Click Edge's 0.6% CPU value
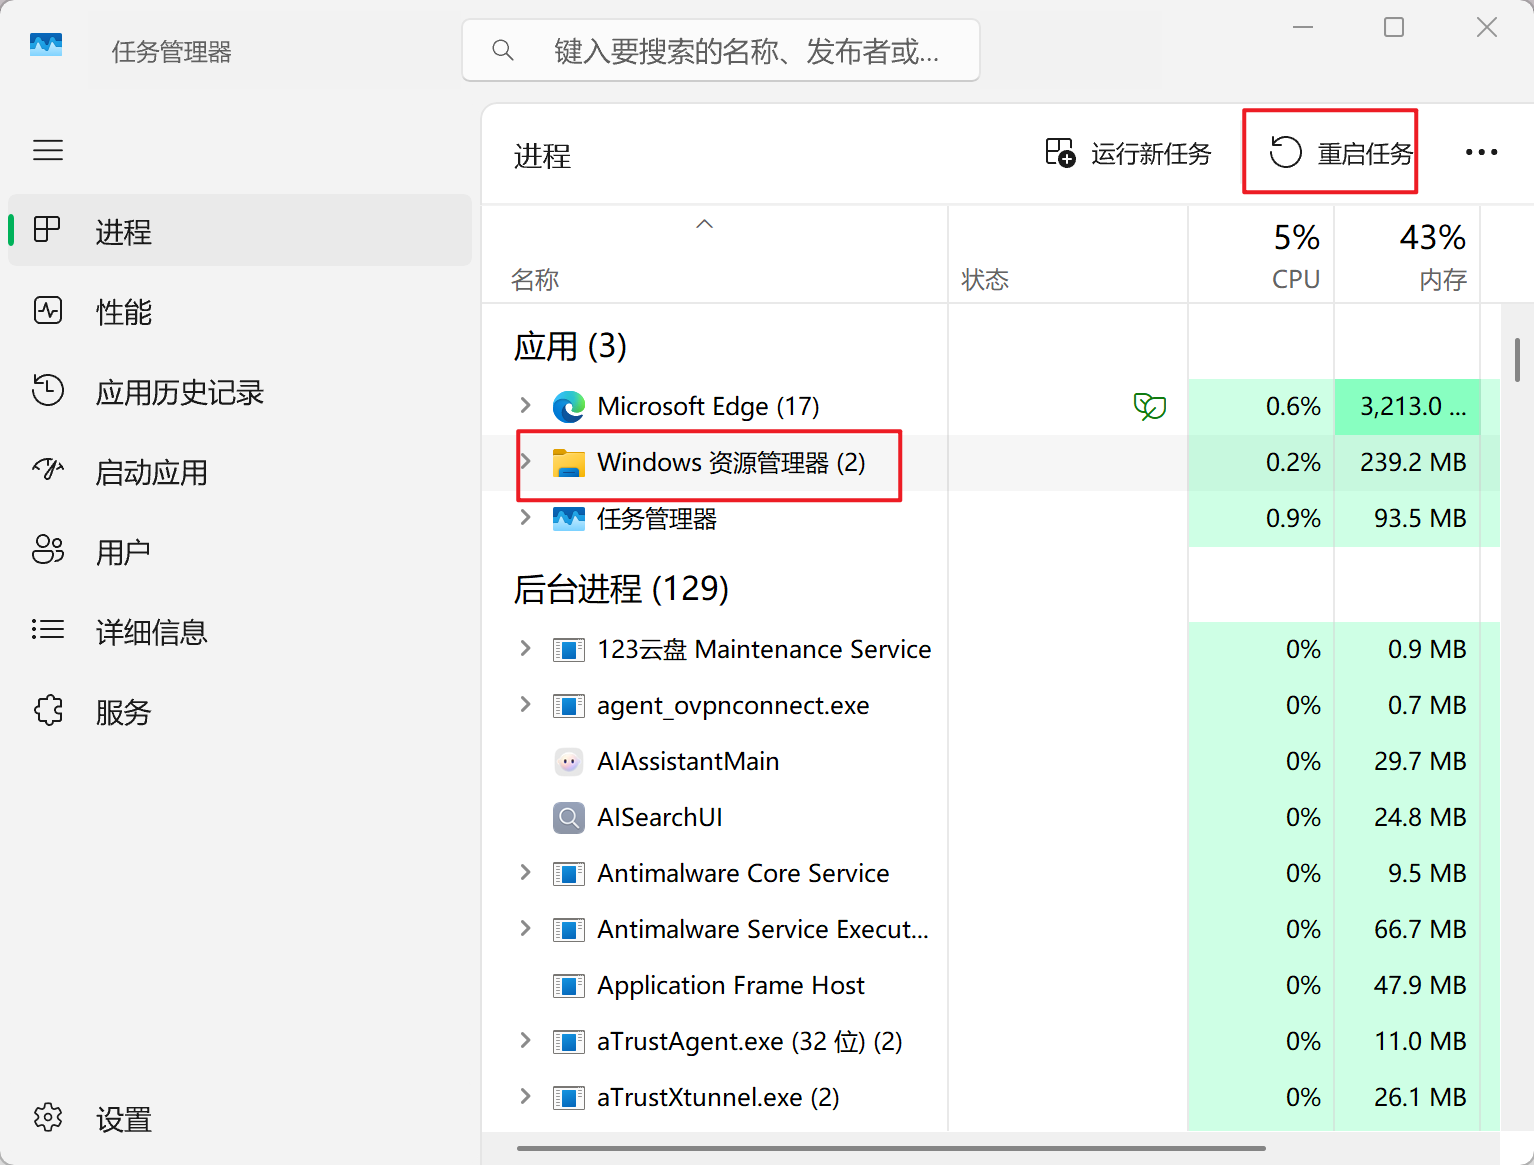 1293,406
